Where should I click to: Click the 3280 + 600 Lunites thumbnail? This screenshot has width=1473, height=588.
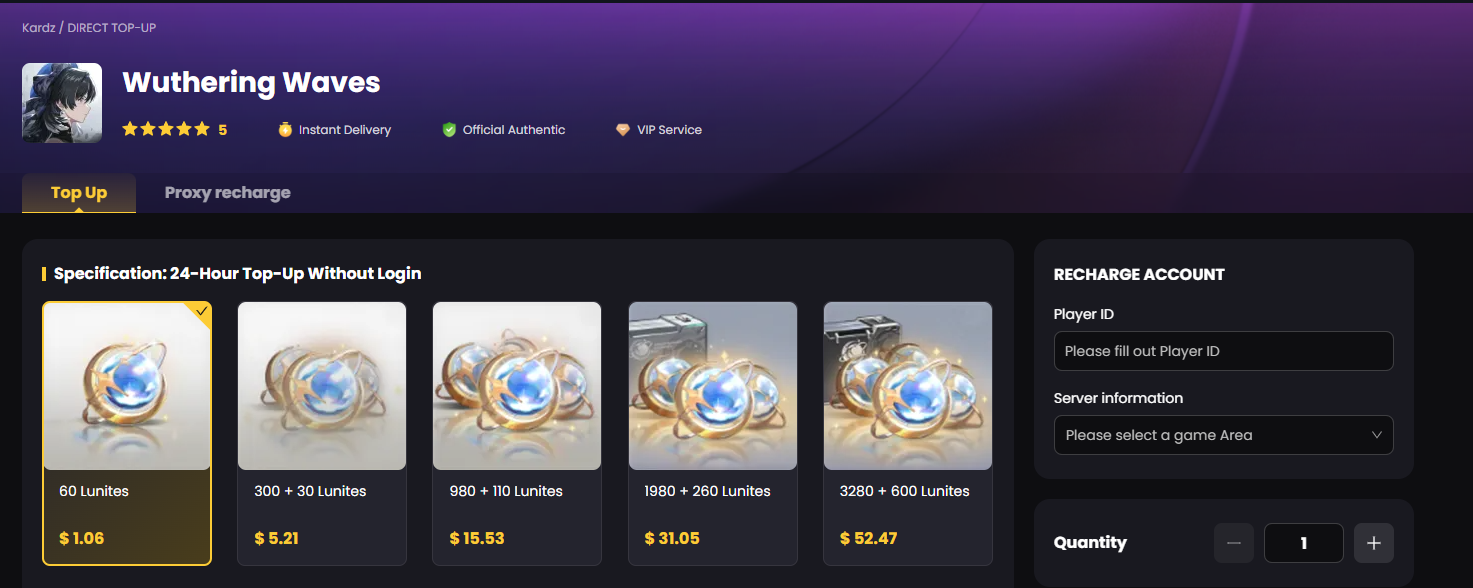(908, 386)
